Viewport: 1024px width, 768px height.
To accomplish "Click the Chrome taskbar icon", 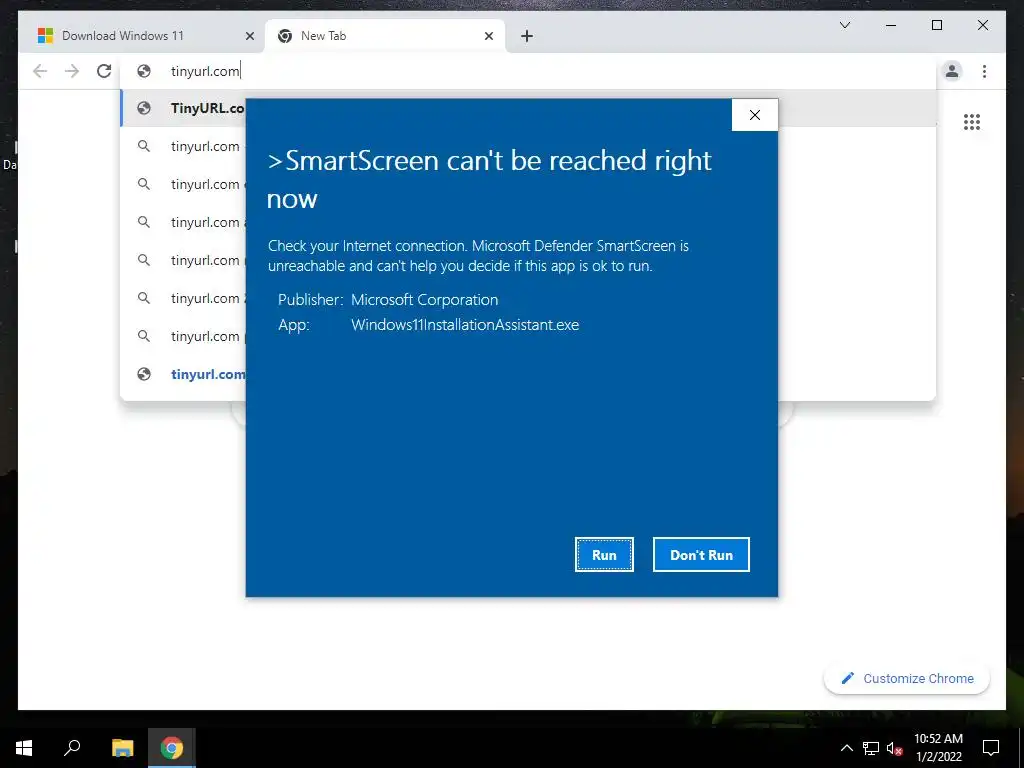I will 172,748.
